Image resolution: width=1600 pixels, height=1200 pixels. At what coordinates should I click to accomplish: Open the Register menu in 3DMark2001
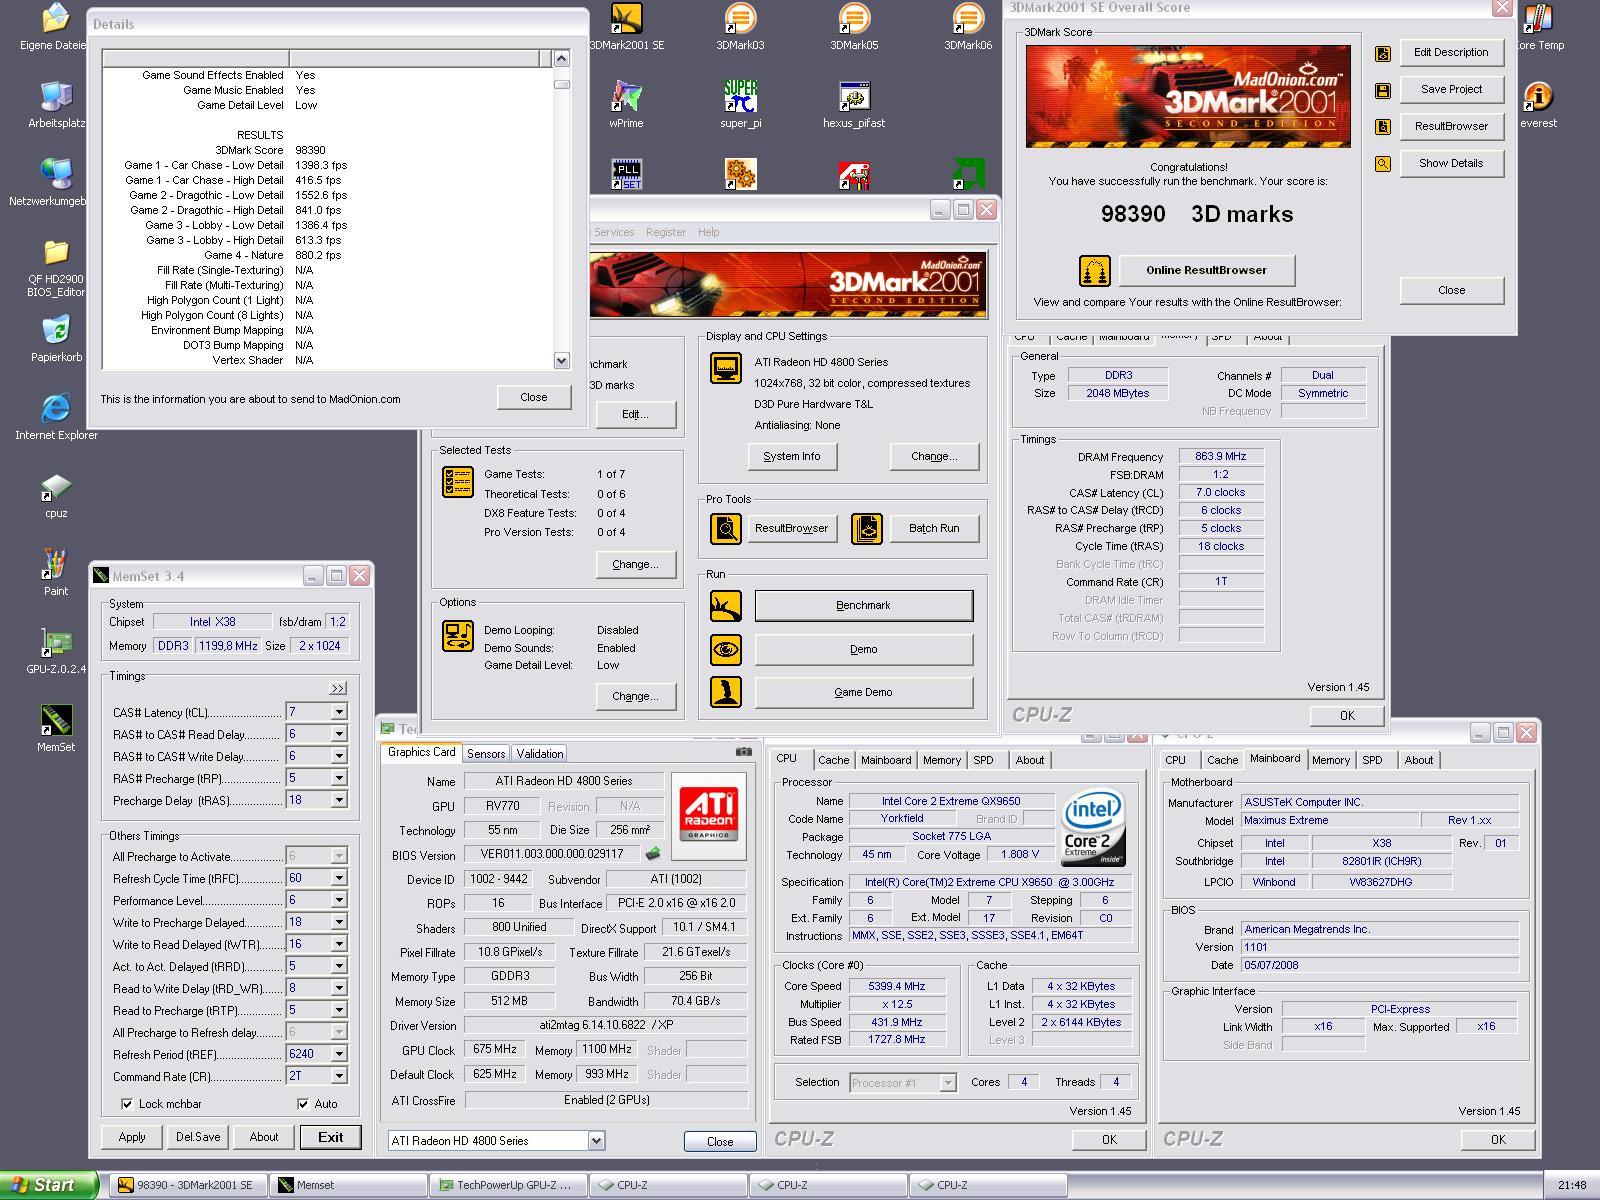(666, 232)
